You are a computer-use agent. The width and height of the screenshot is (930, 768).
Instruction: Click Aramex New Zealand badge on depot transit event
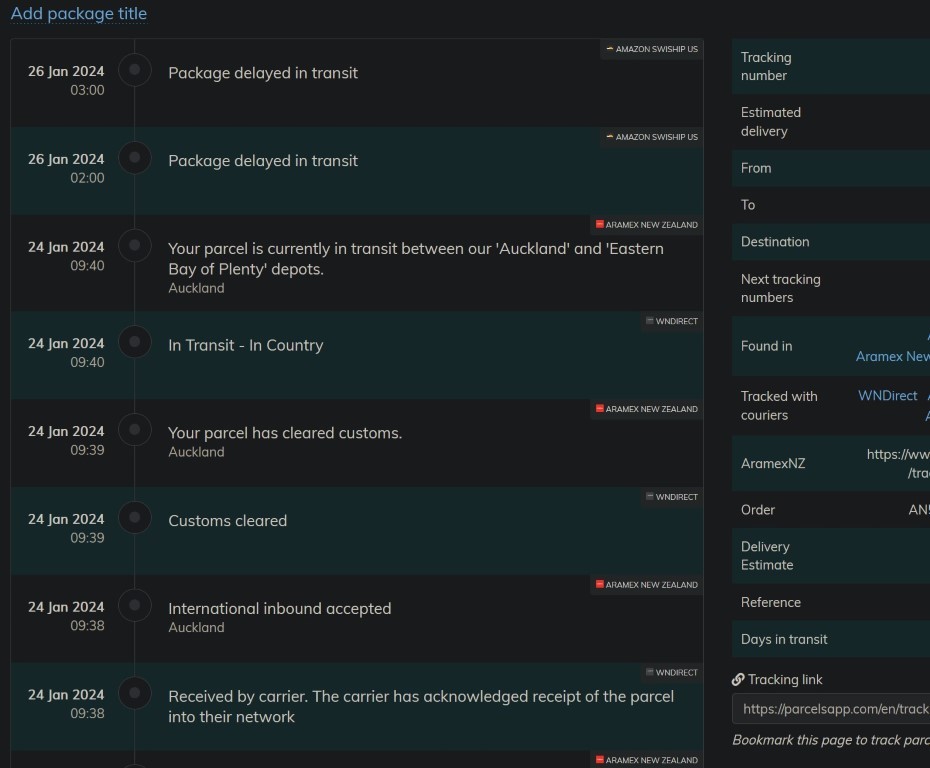(x=647, y=225)
